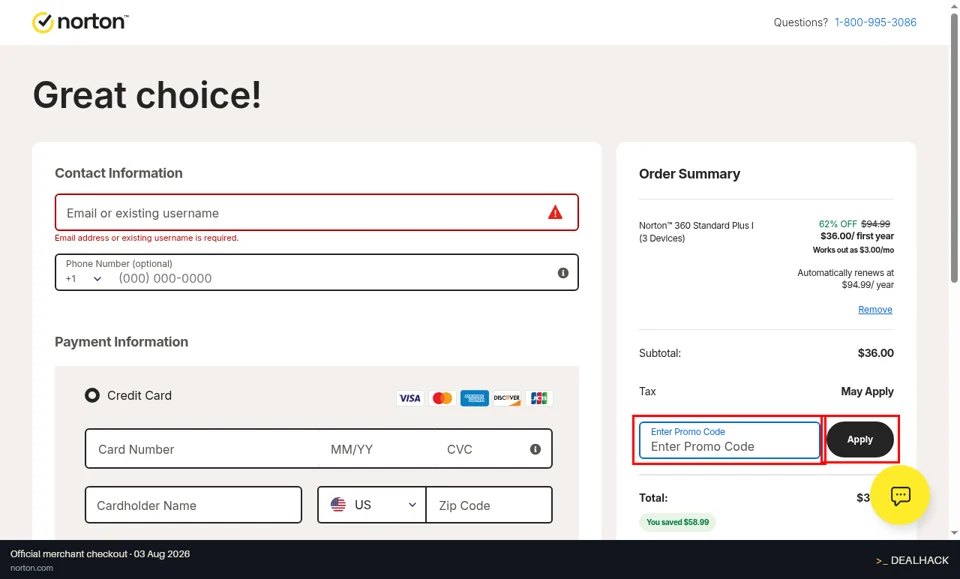
Task: Open the US country dropdown
Action: pos(372,505)
